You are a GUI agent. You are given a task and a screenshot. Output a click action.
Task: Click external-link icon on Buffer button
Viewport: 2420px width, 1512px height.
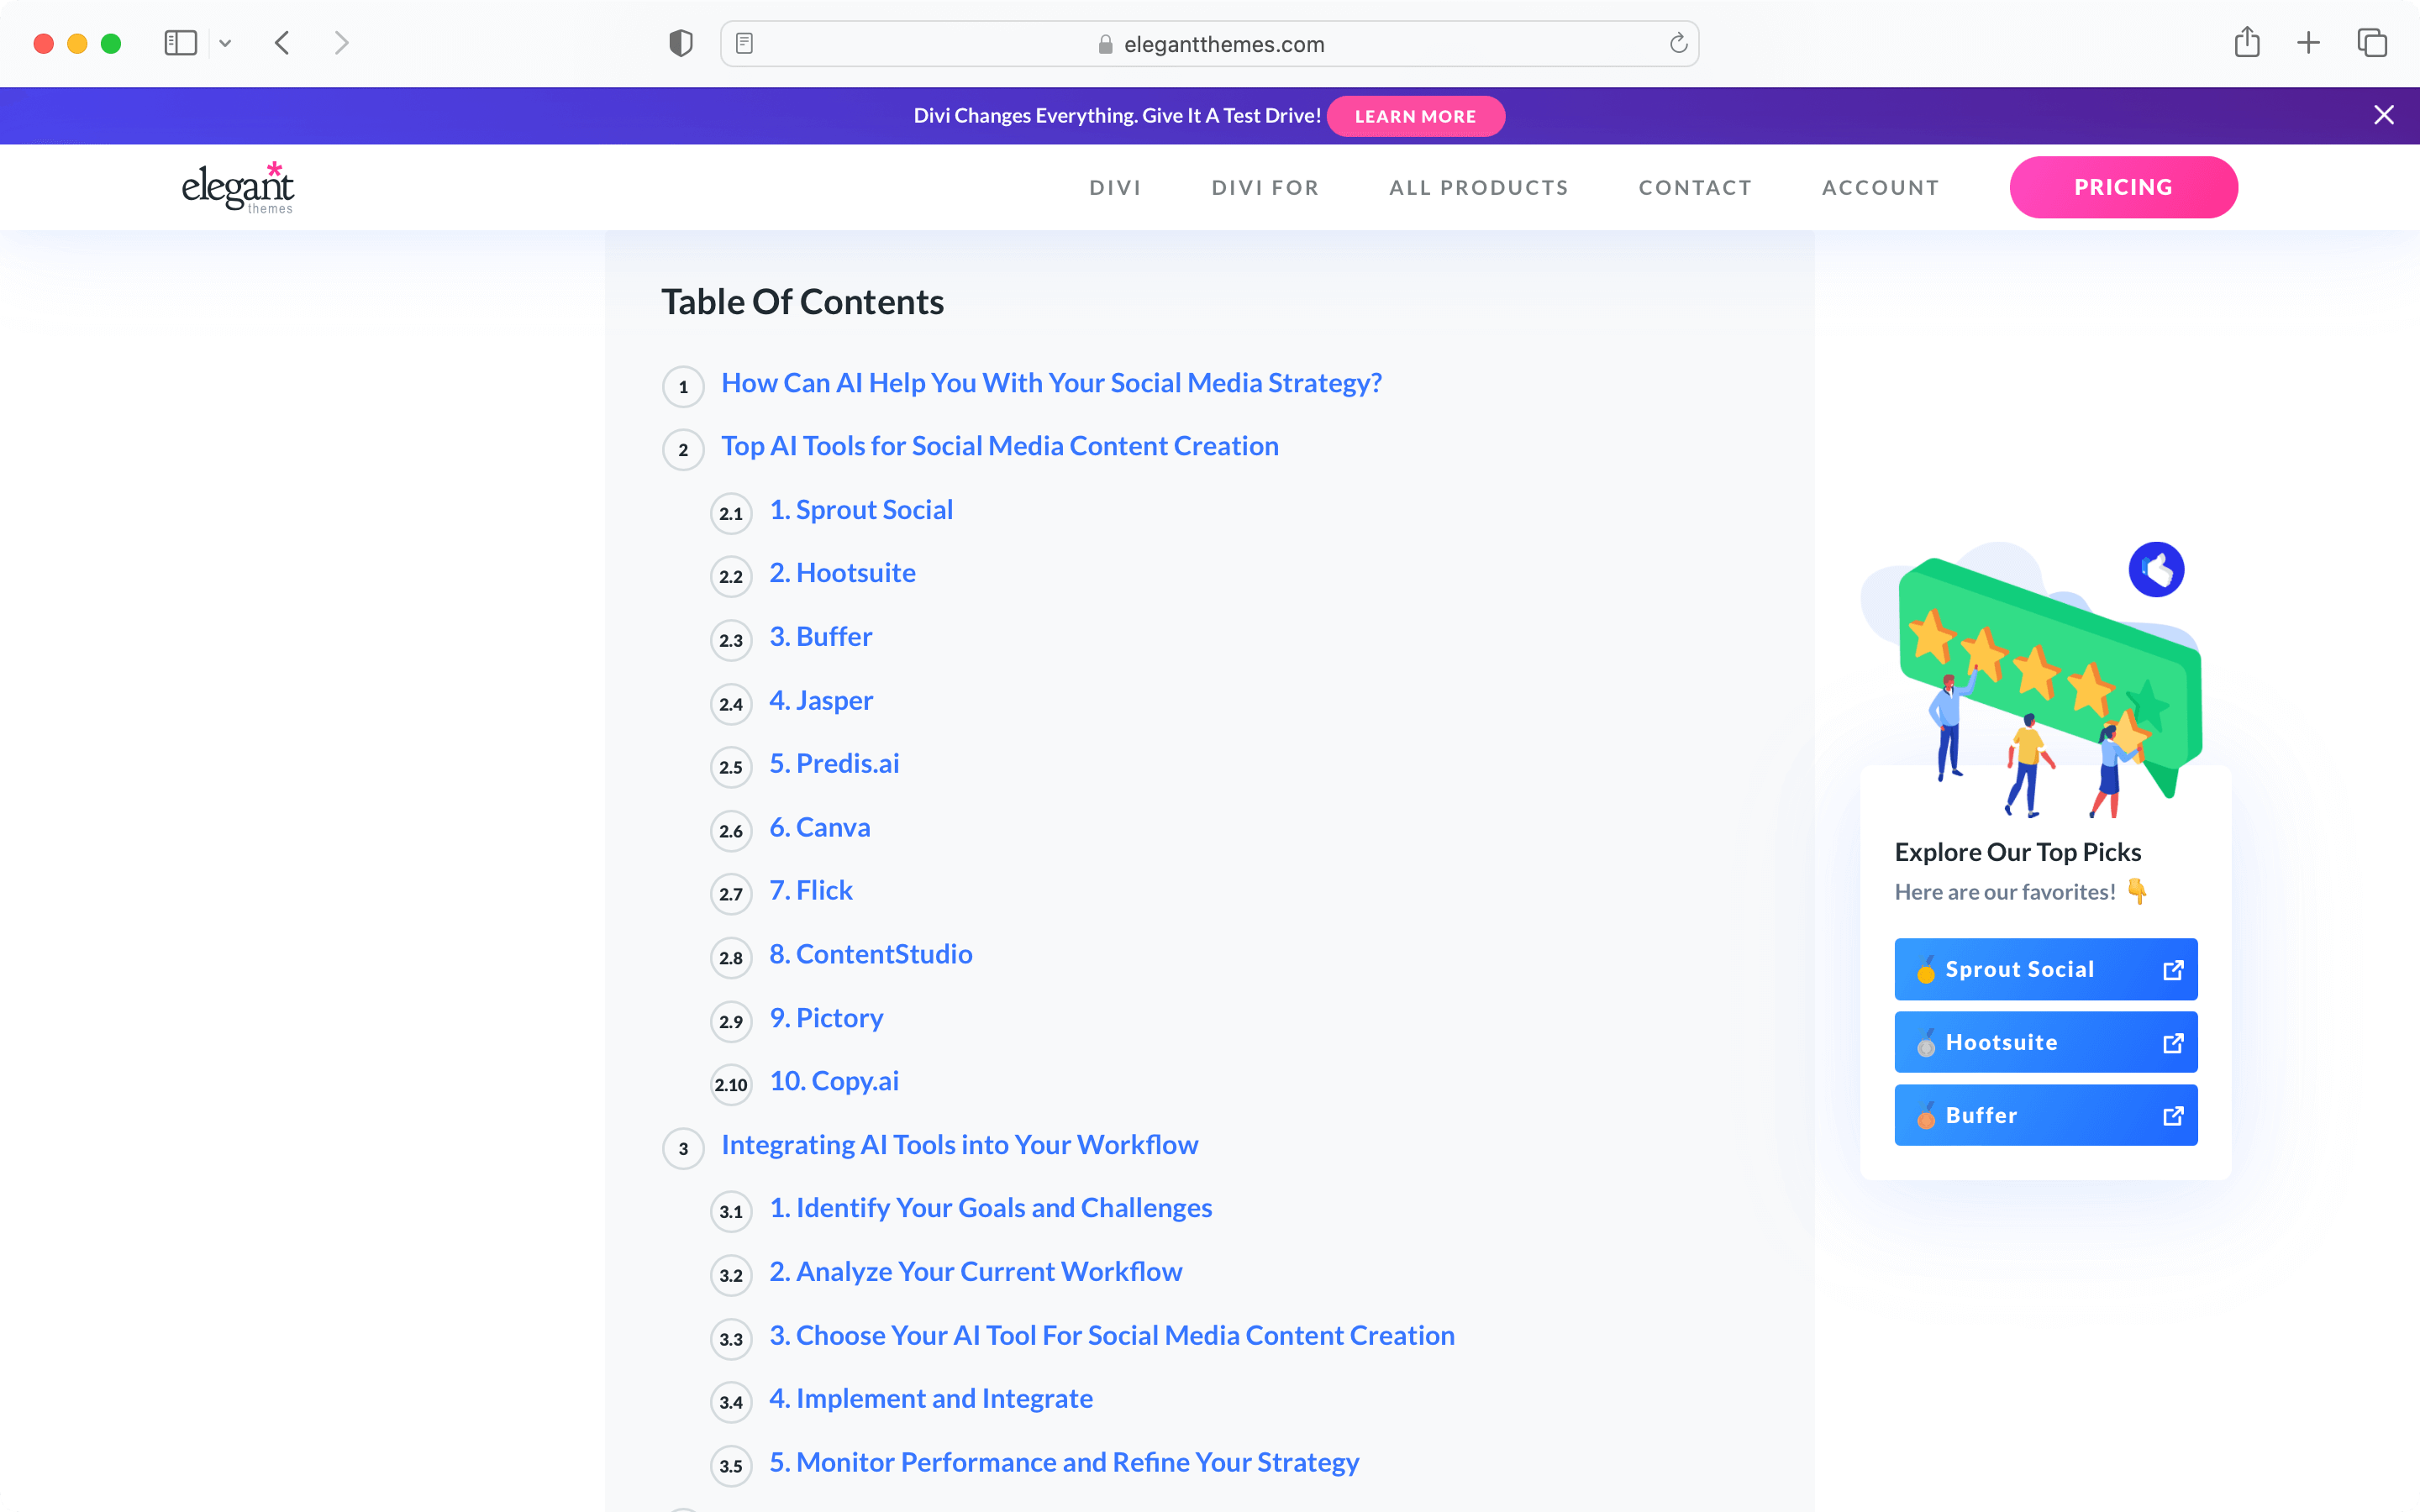(2172, 1116)
